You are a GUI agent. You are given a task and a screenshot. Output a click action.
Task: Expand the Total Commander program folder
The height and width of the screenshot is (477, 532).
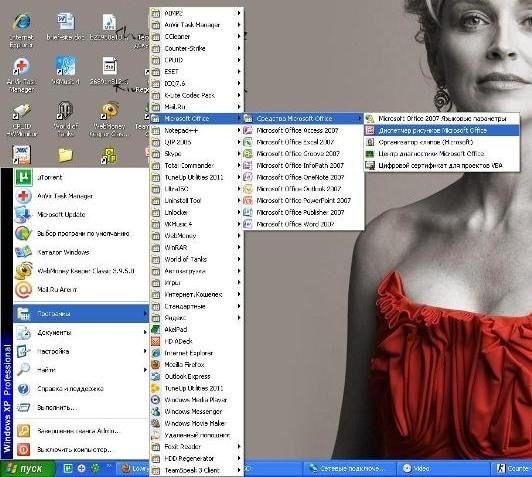[196, 166]
